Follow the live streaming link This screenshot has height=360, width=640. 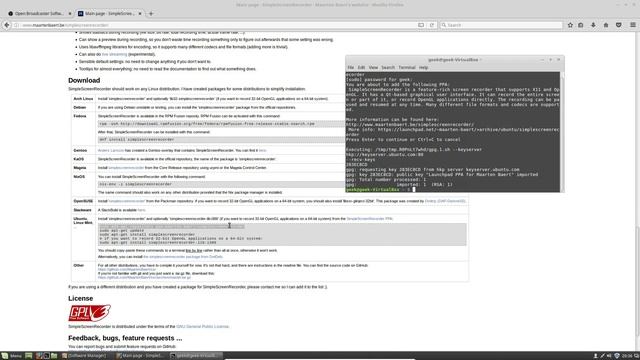pos(114,54)
